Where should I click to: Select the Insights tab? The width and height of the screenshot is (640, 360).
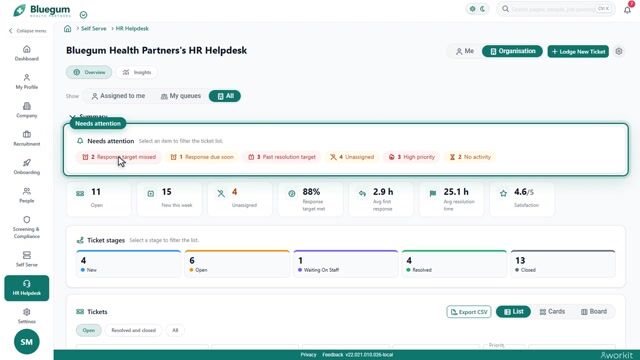click(137, 72)
